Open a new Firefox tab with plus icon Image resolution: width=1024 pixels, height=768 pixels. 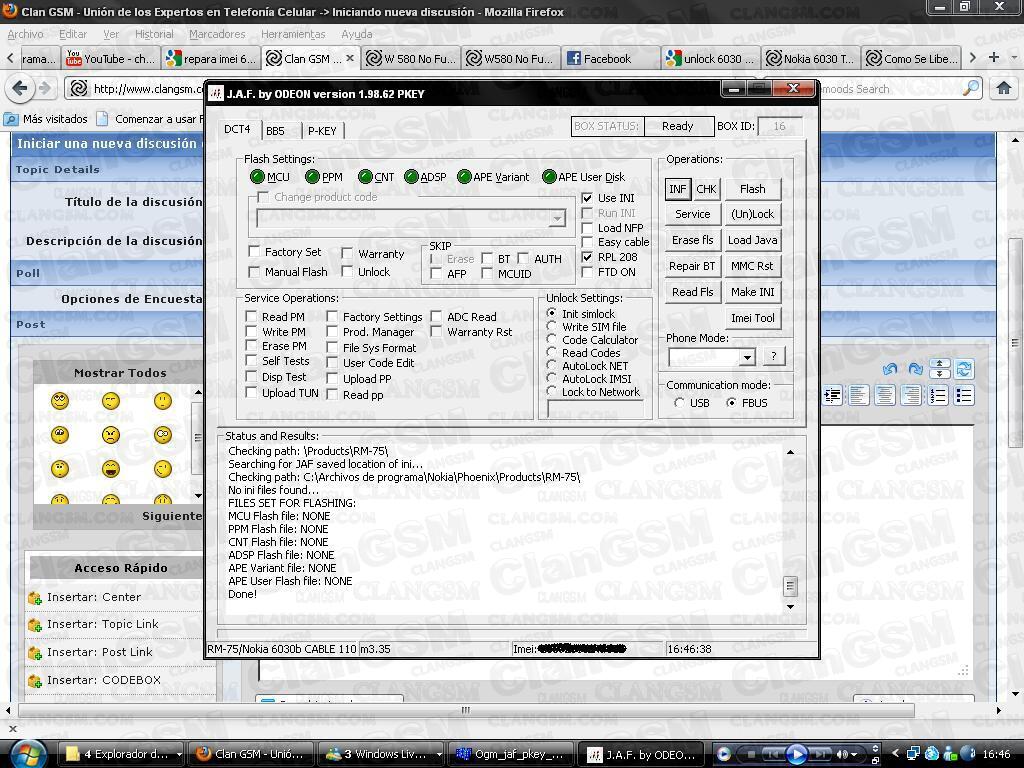993,57
